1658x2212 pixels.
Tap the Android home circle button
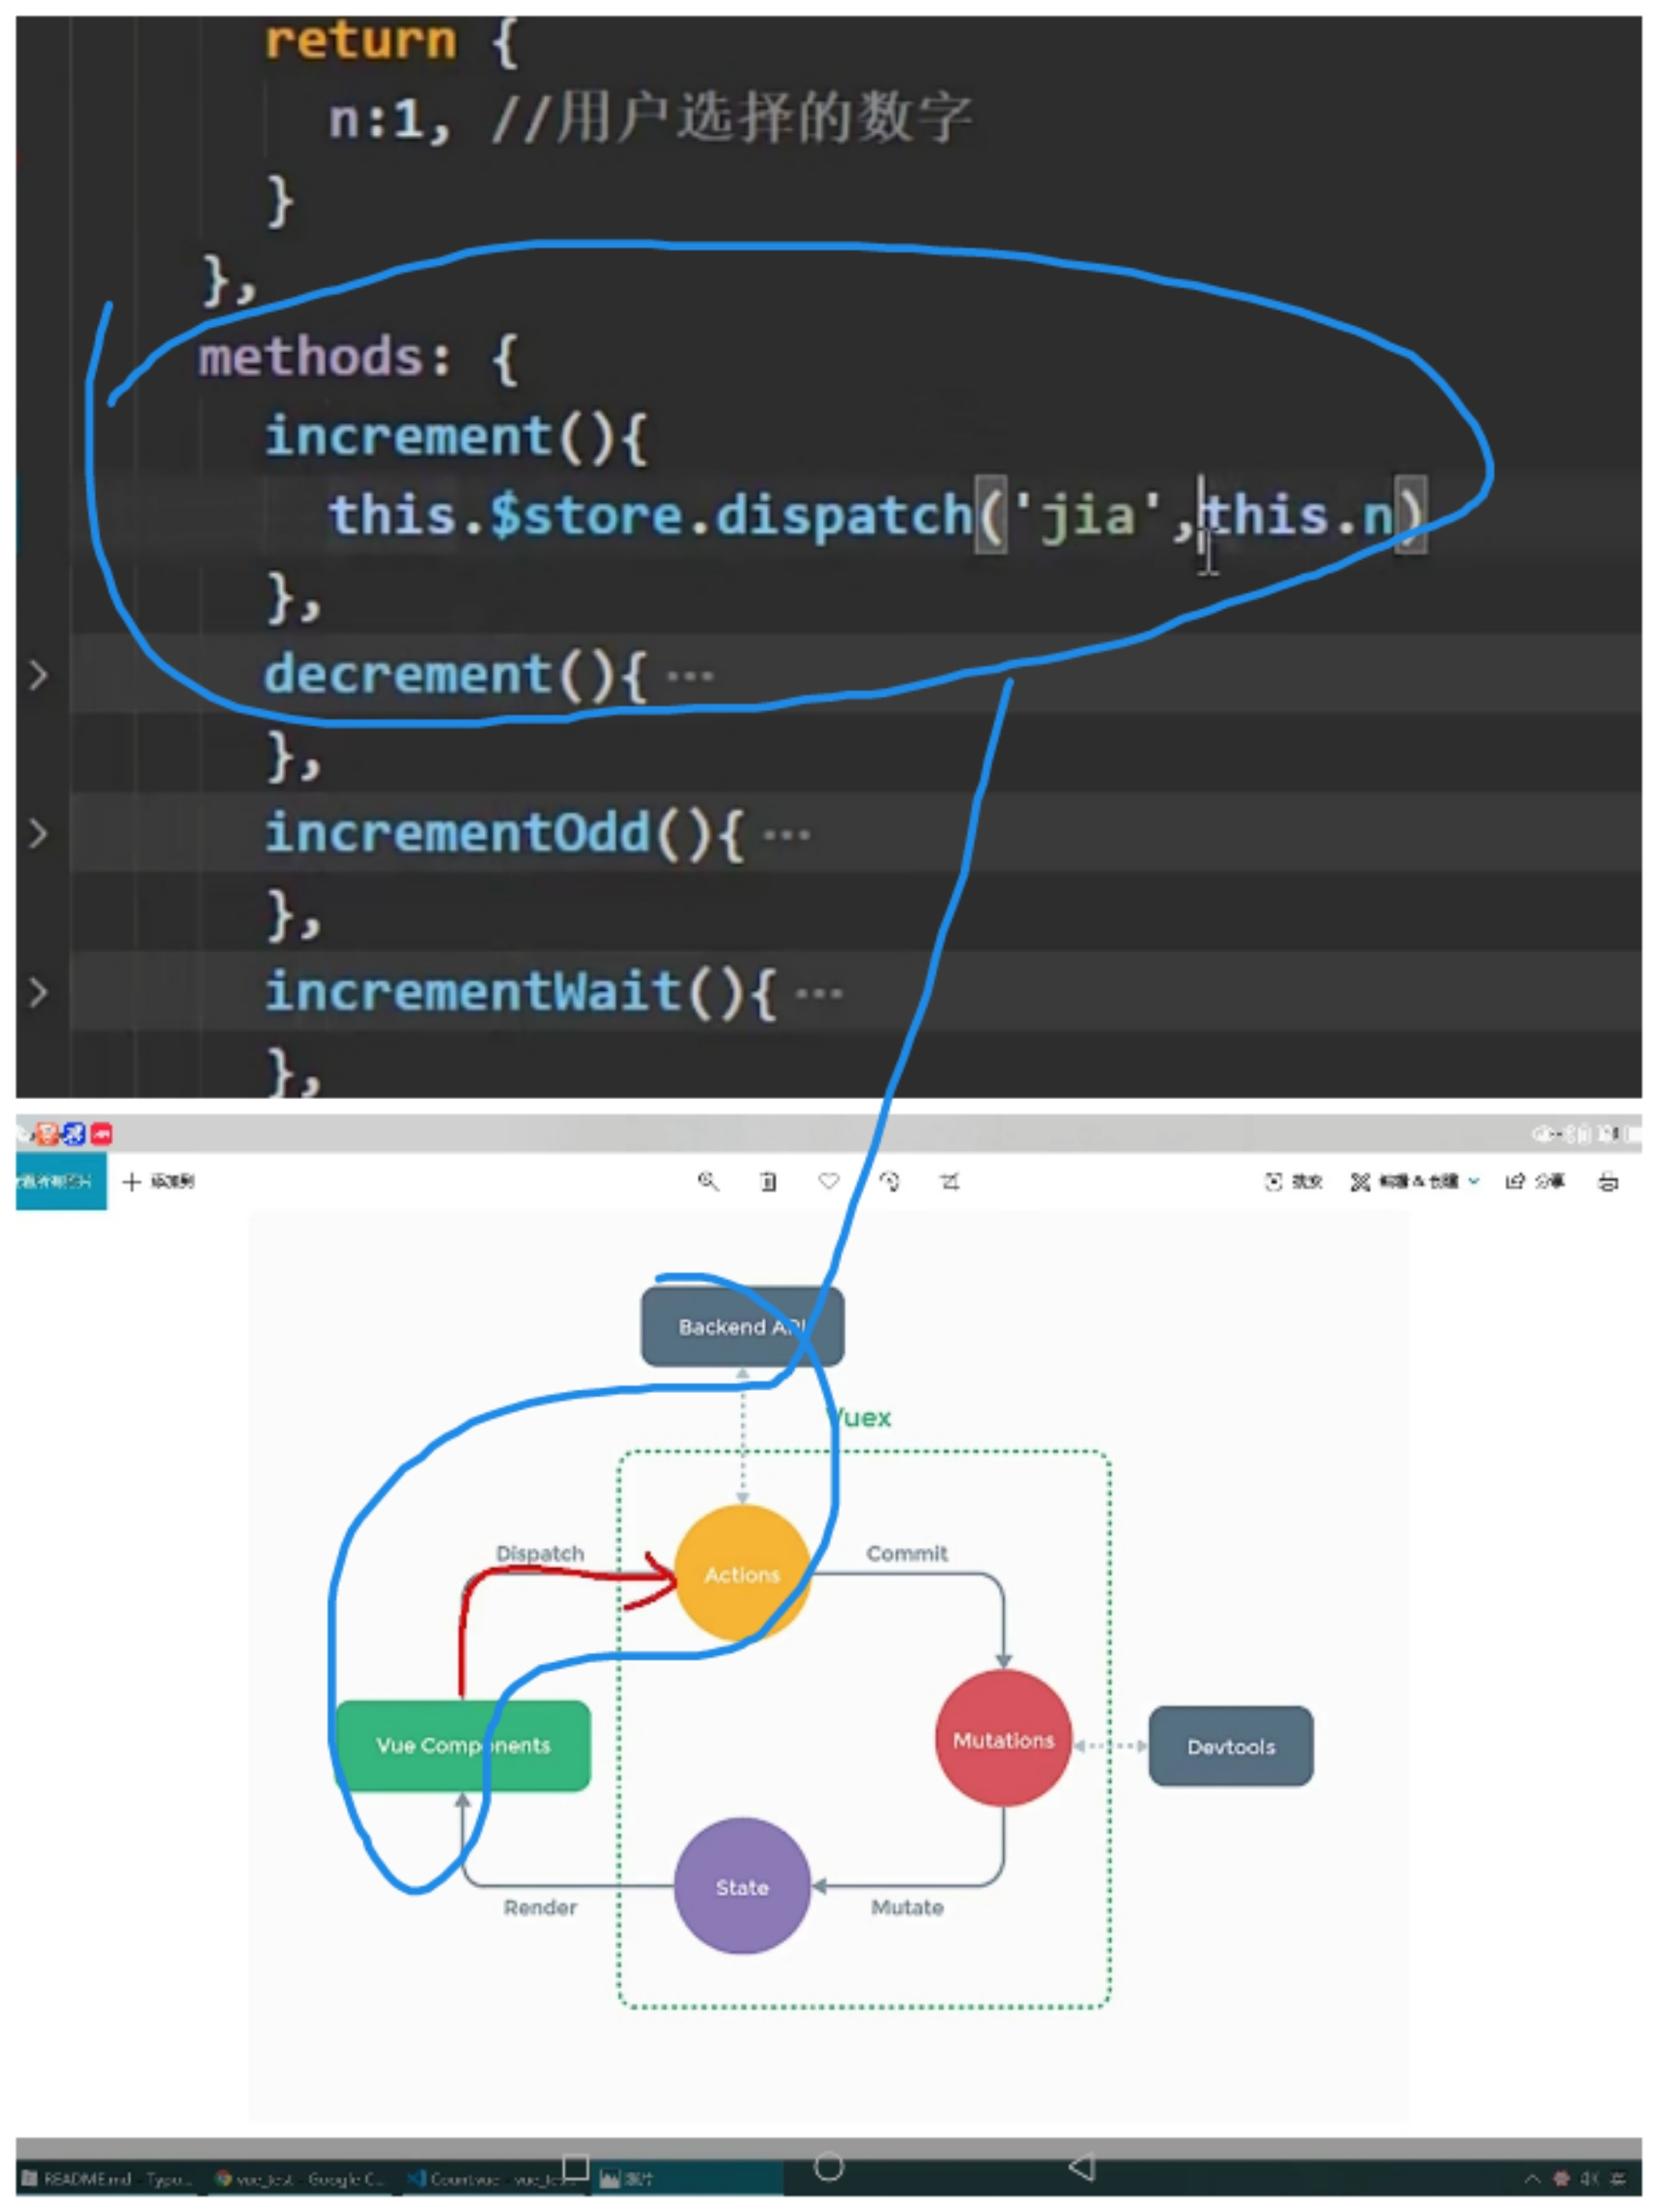tap(829, 2167)
